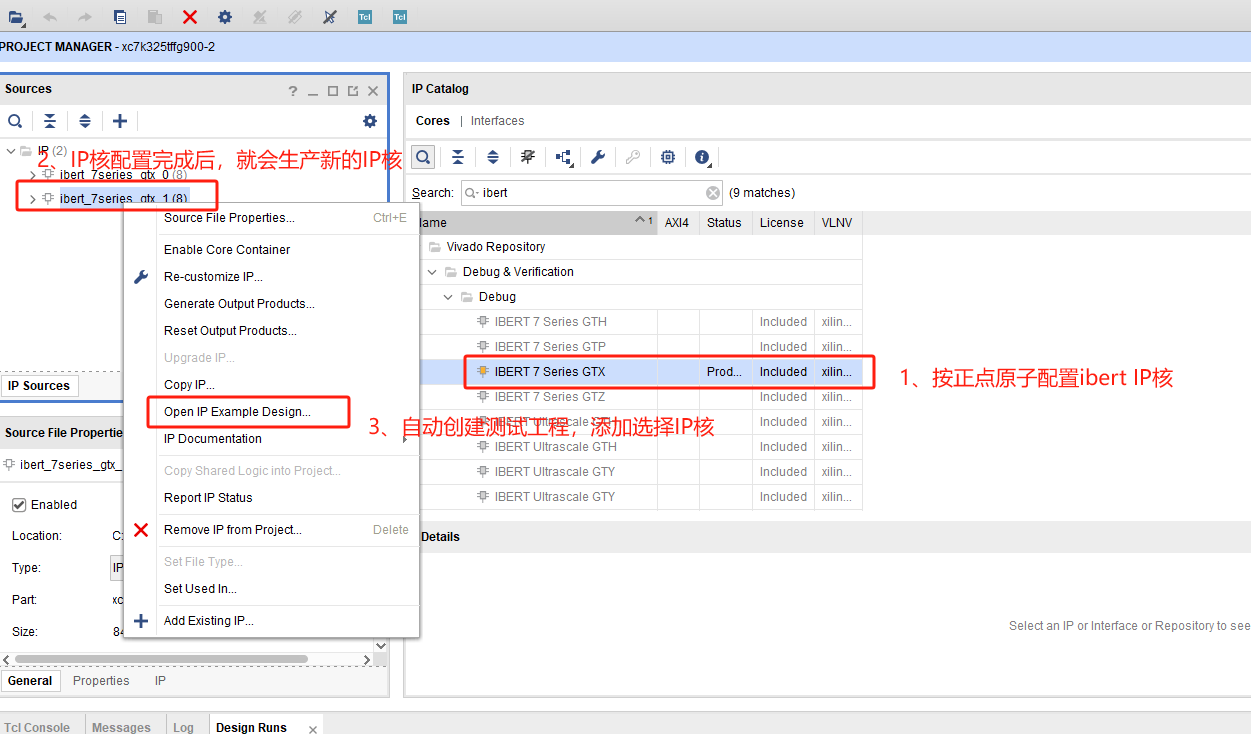Click the chip icon in IP Catalog toolbar

click(668, 157)
